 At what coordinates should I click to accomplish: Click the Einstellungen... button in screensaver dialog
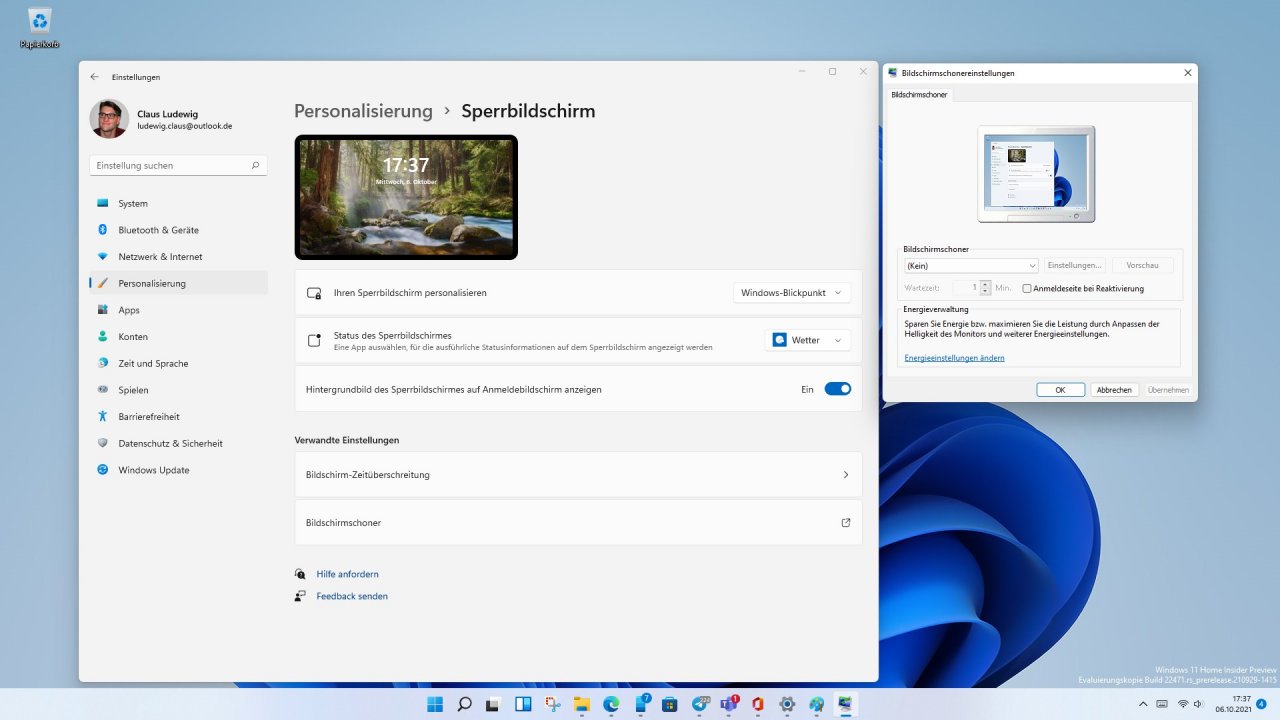[x=1074, y=265]
